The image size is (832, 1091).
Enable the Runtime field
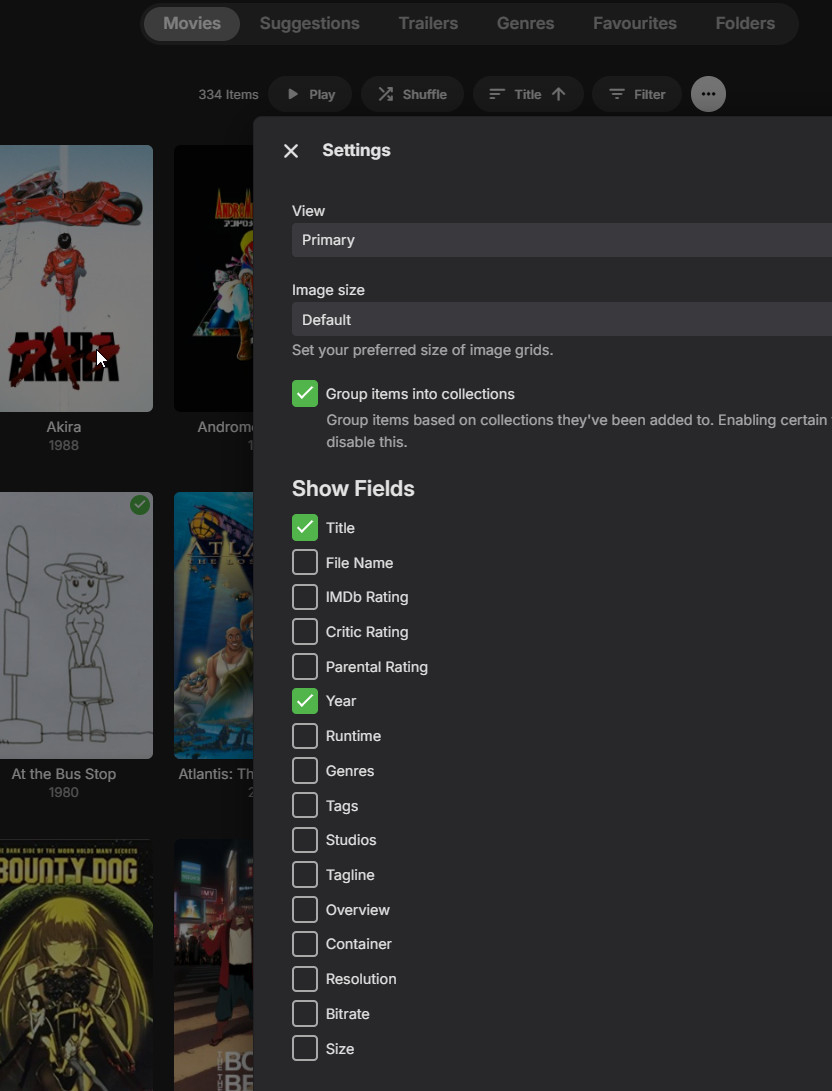[x=305, y=735]
